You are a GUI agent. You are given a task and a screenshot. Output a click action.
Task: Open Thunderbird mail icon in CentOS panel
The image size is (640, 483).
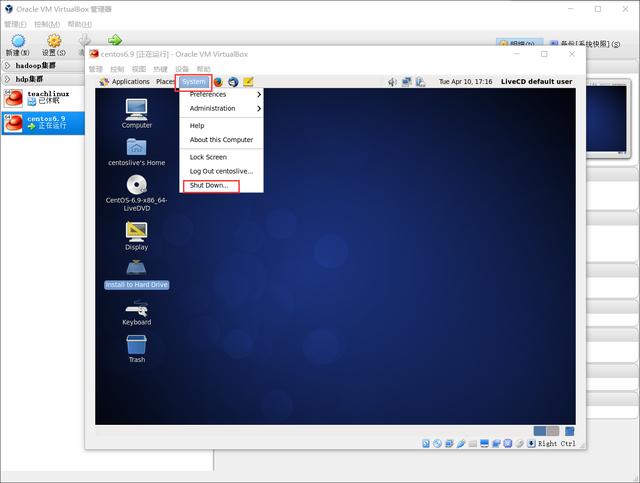coord(233,82)
